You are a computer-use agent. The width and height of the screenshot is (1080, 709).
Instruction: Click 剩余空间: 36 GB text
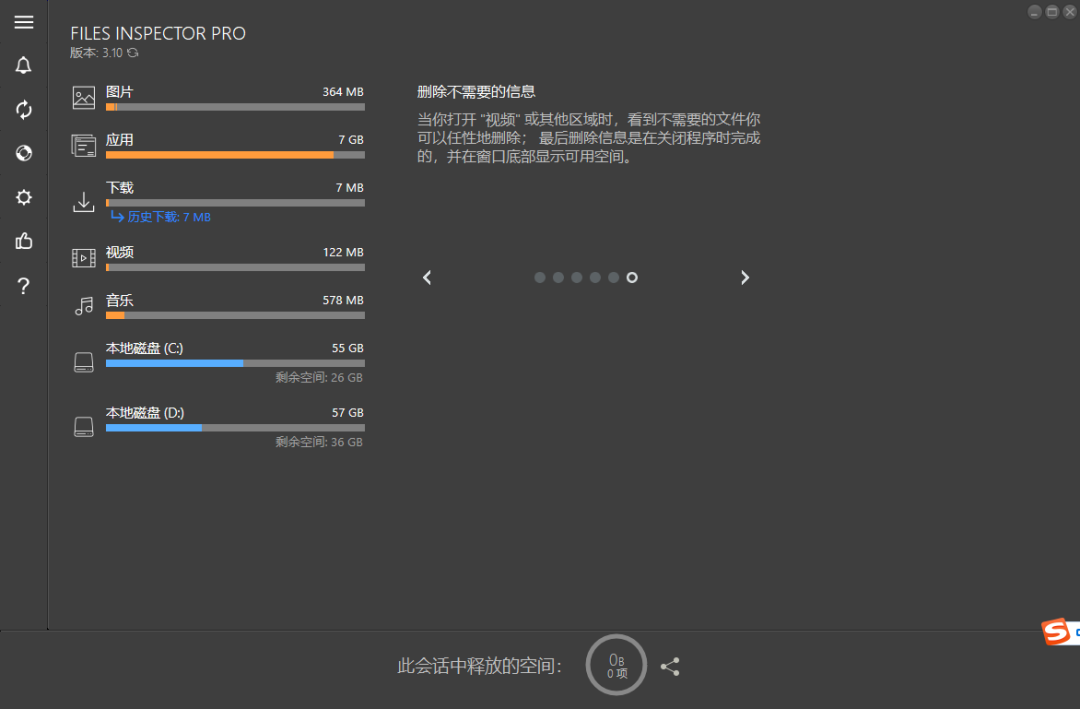319,442
